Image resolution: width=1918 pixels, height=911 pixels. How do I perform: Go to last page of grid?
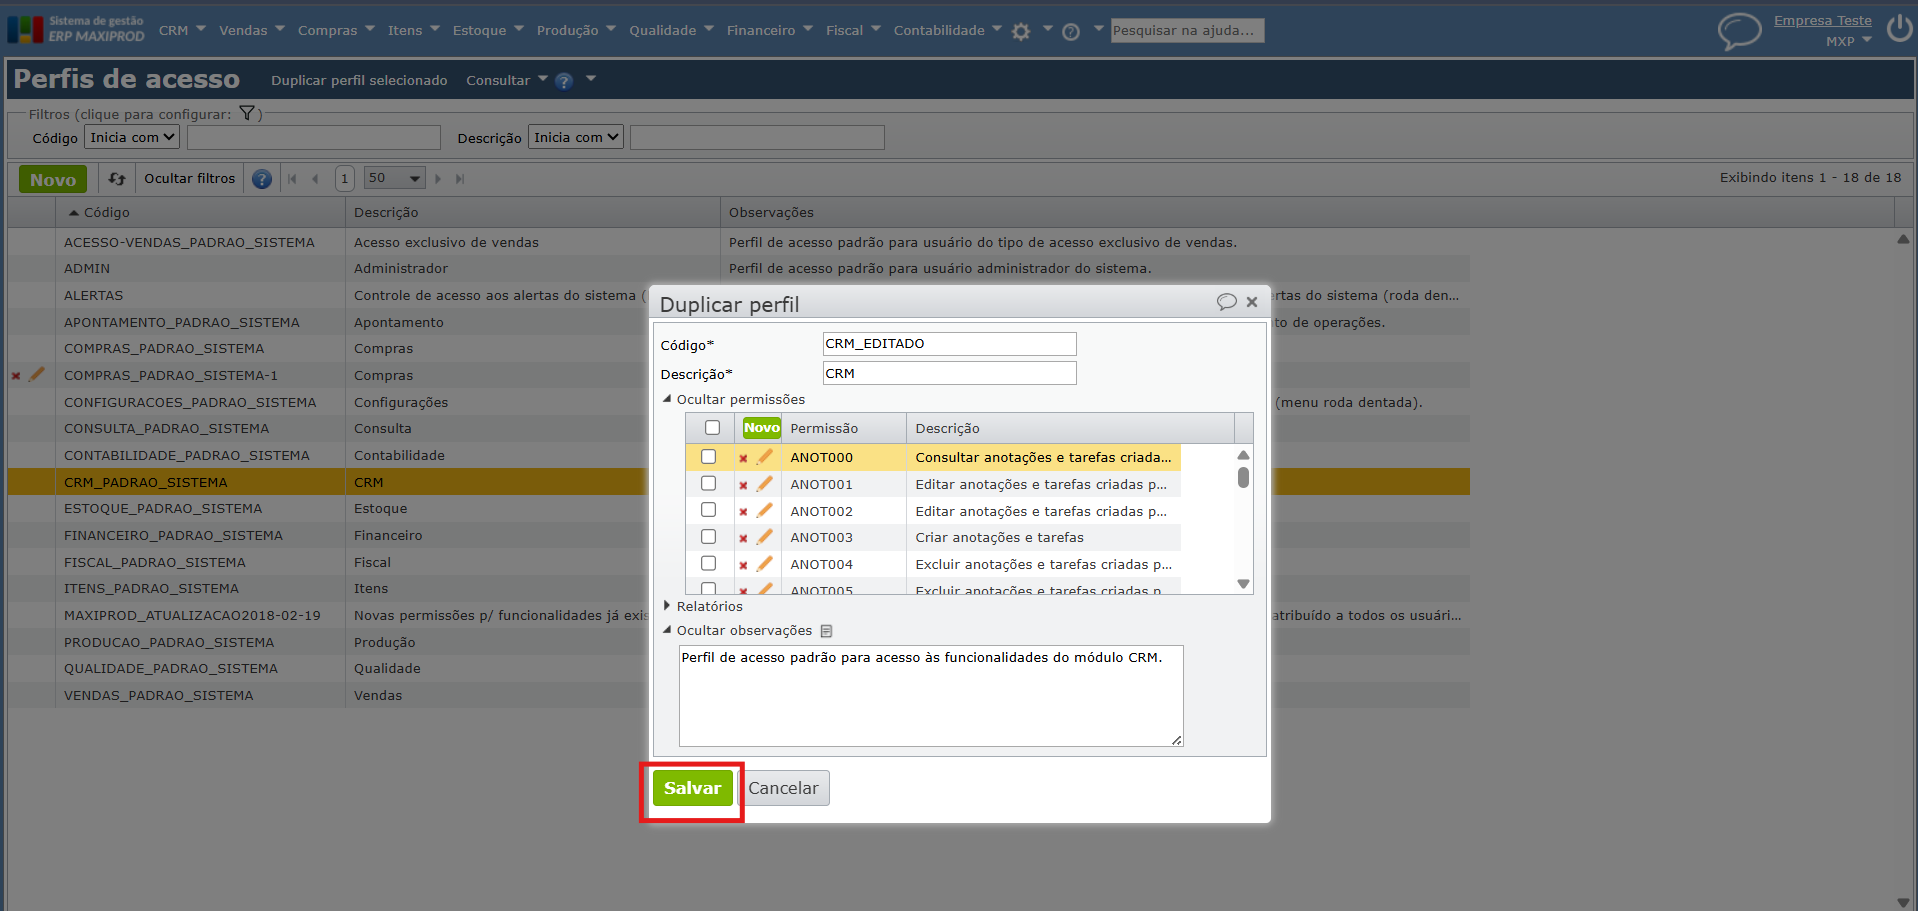[x=460, y=179]
